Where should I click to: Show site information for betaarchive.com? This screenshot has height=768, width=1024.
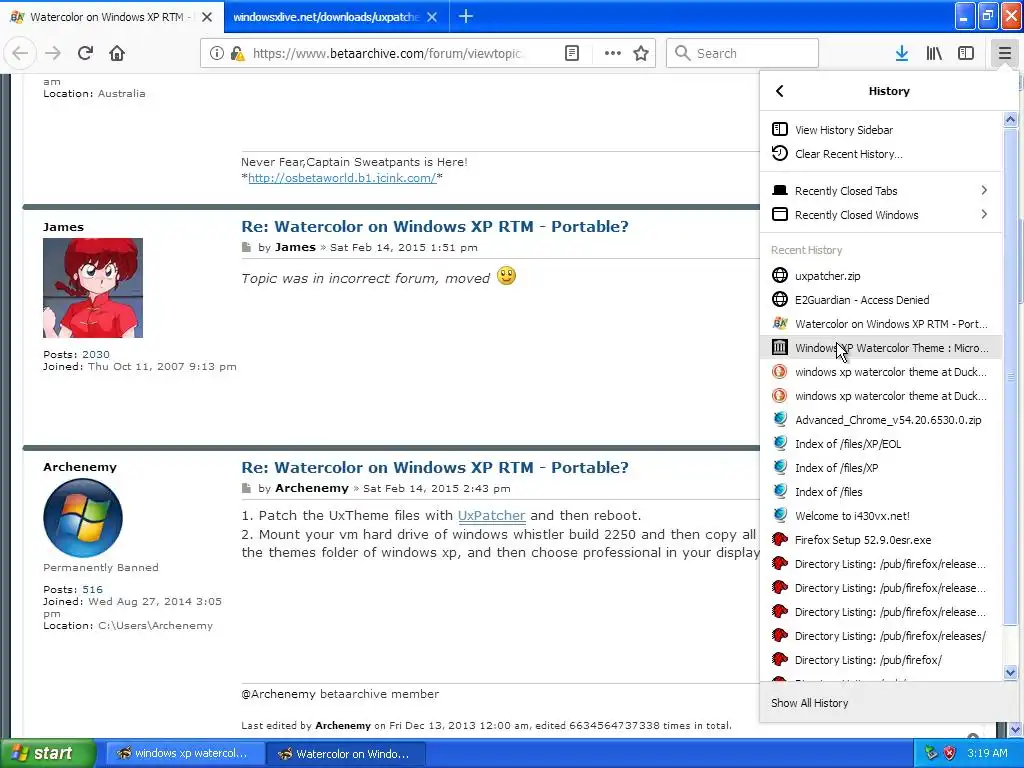pos(217,53)
